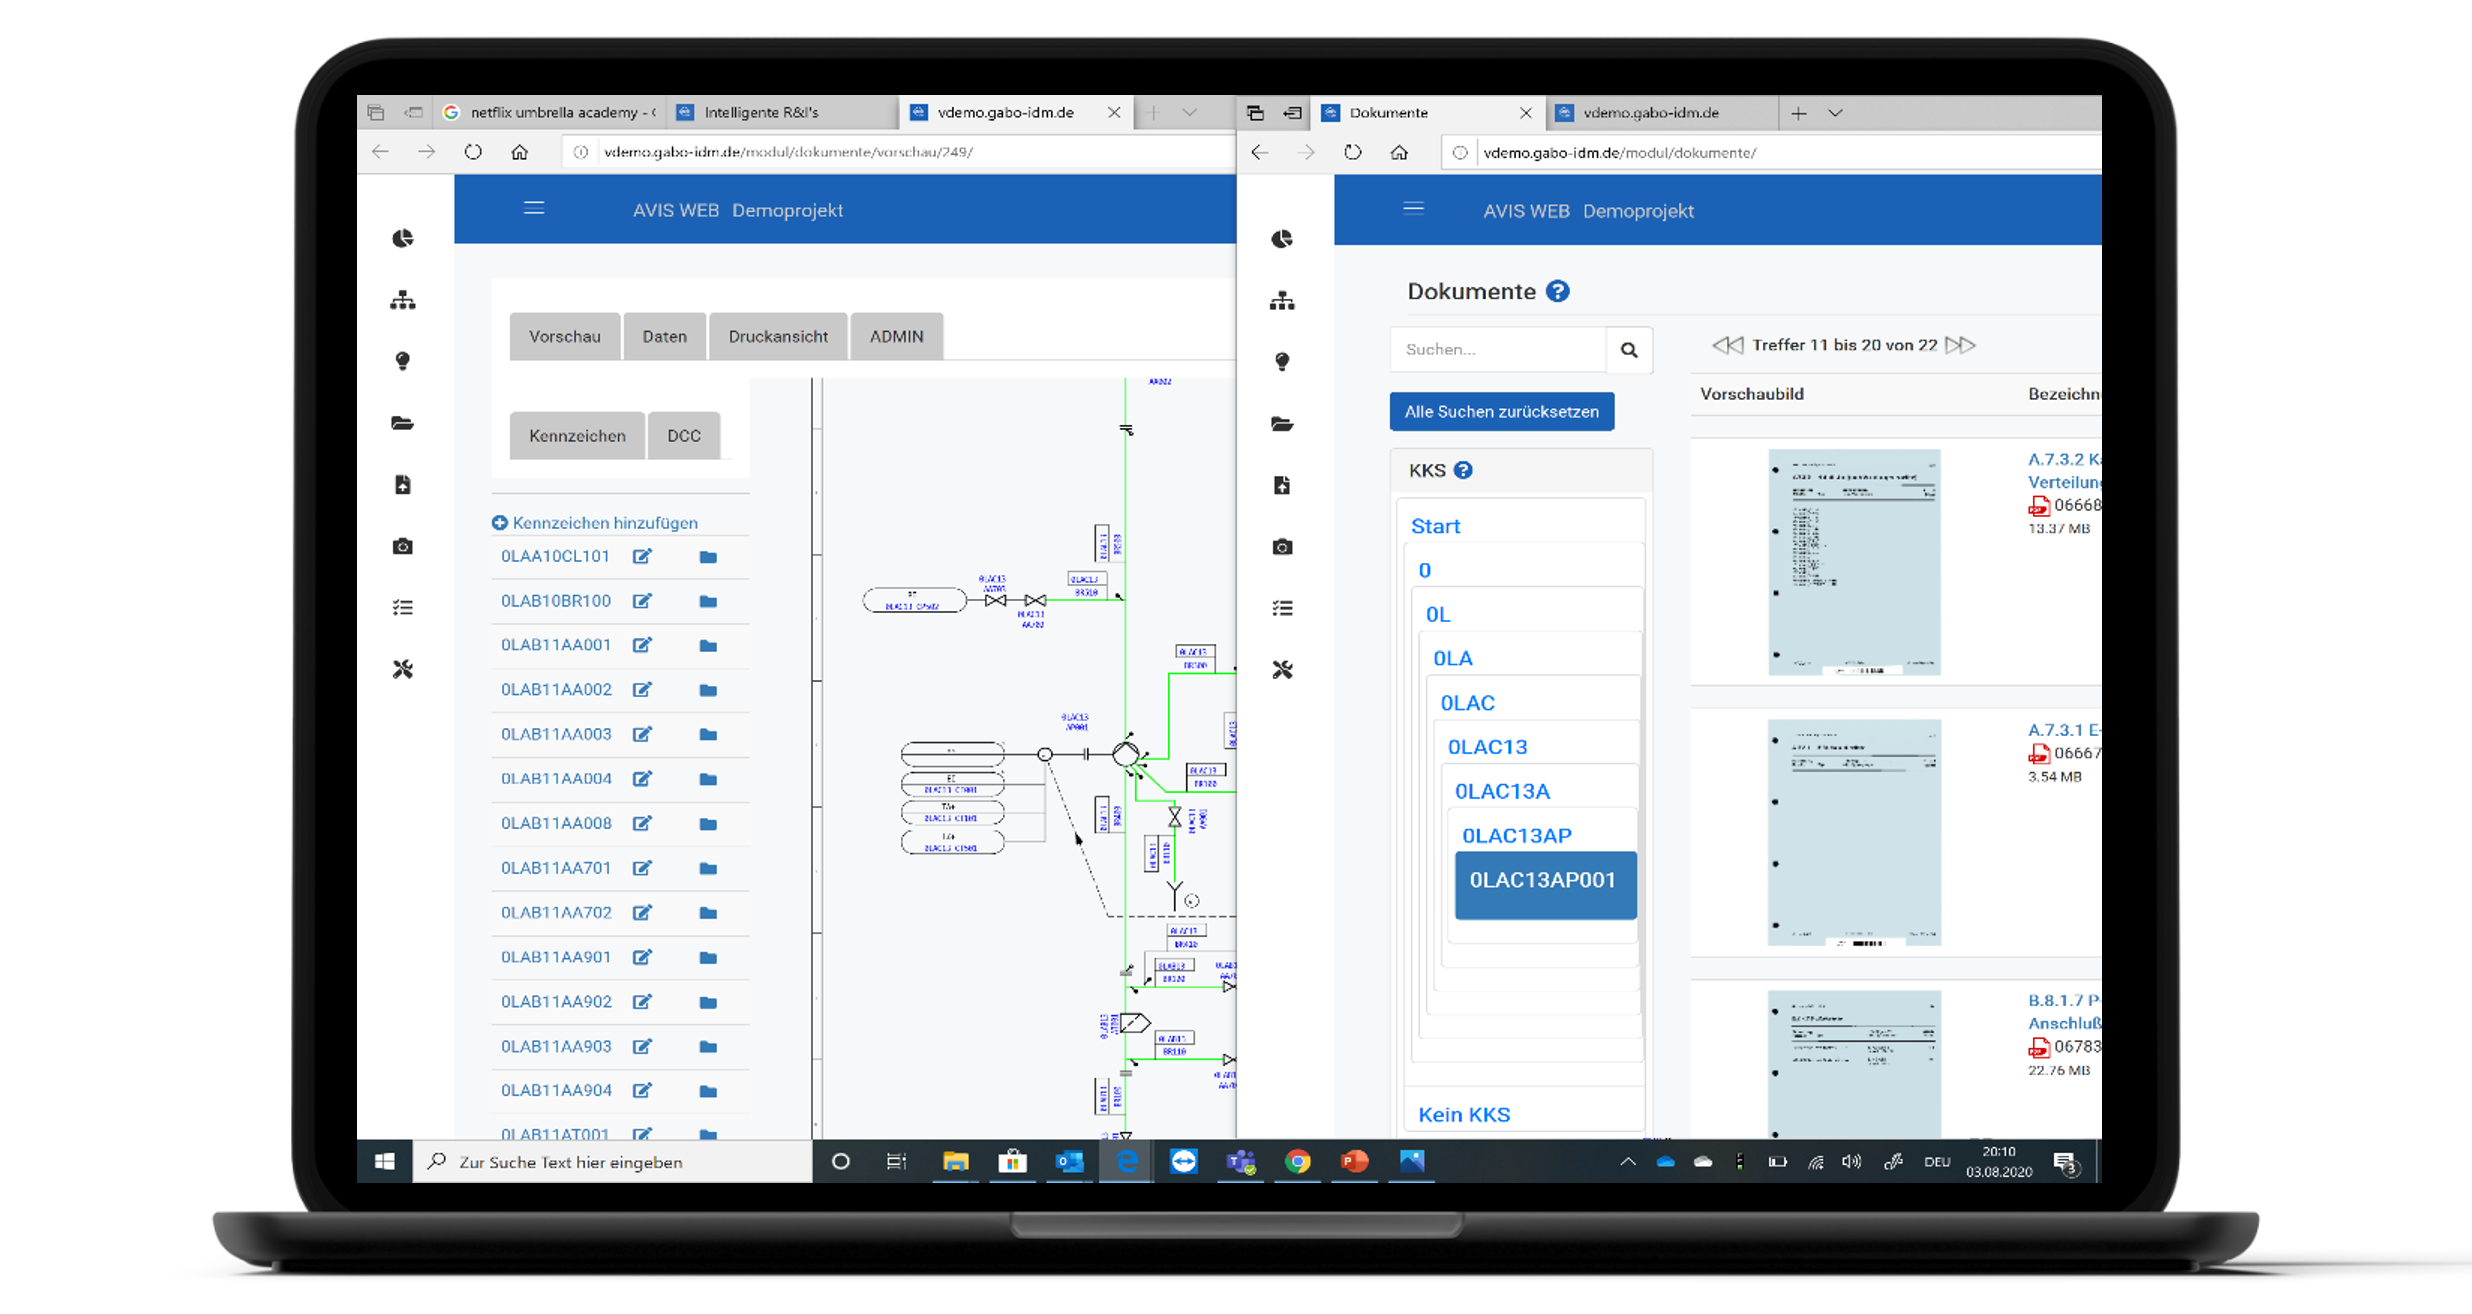Click edit icon next to 0LAB11AA001
The height and width of the screenshot is (1314, 2472).
click(x=642, y=645)
